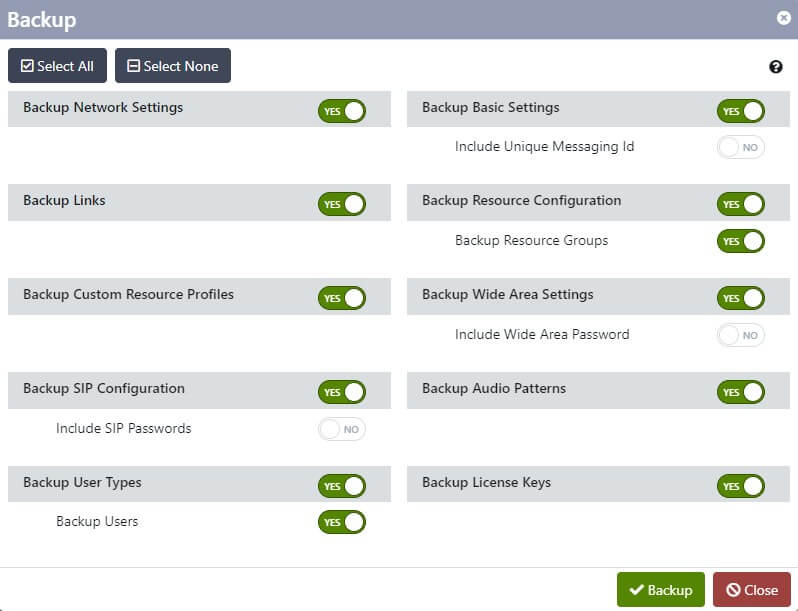Turn off Backup License Keys
The width and height of the screenshot is (798, 611).
pyautogui.click(x=741, y=486)
